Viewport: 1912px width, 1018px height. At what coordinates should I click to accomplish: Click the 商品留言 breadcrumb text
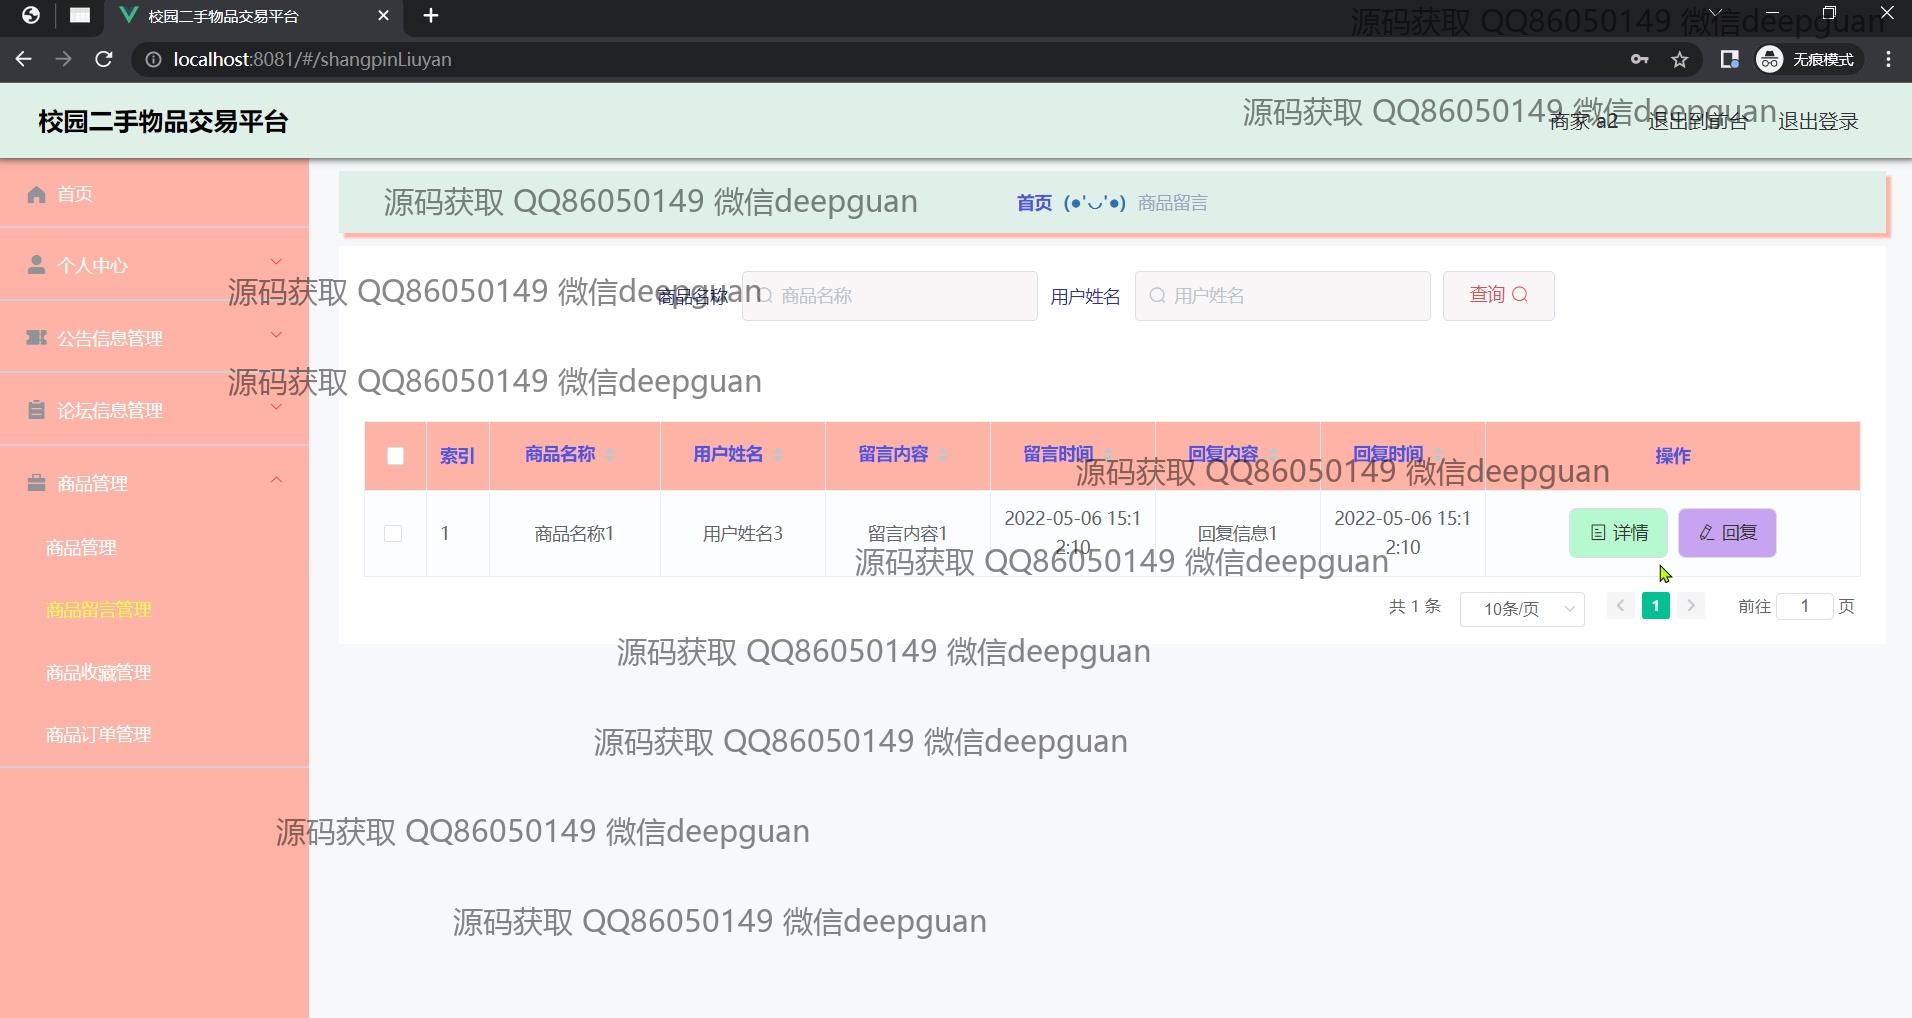pyautogui.click(x=1172, y=204)
